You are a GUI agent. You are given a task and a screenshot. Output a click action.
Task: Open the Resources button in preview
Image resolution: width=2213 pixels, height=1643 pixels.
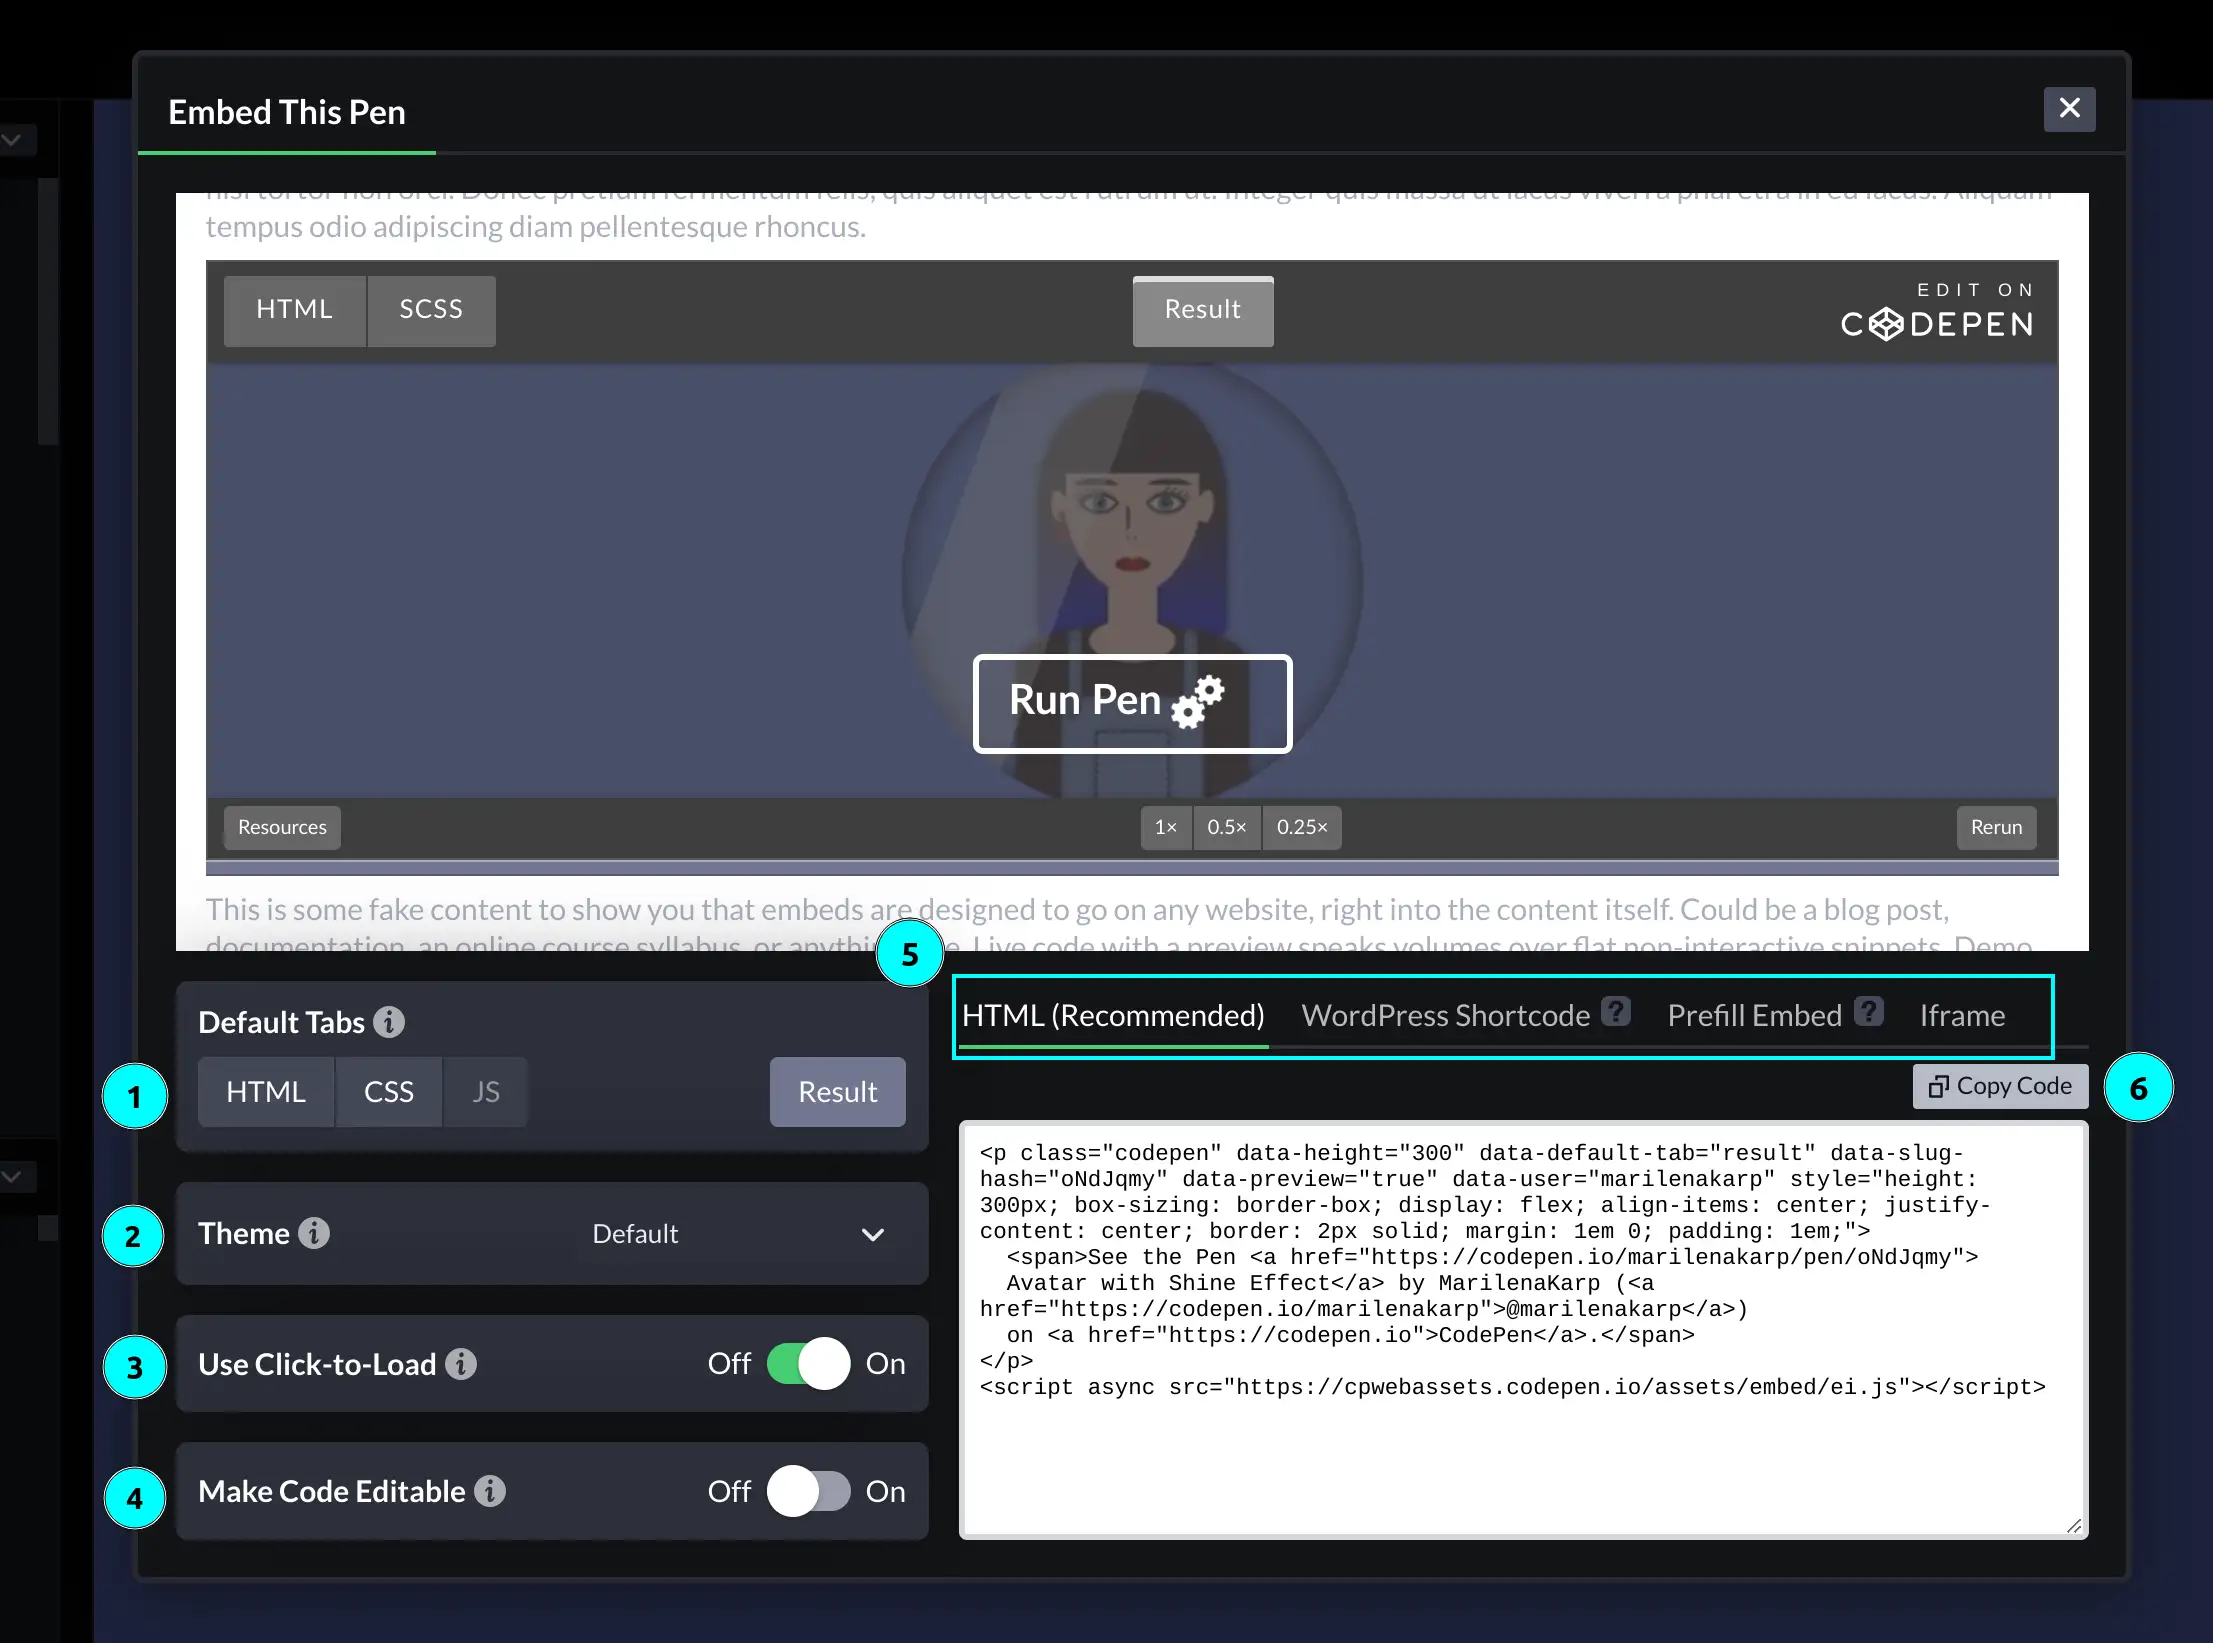pos(282,828)
